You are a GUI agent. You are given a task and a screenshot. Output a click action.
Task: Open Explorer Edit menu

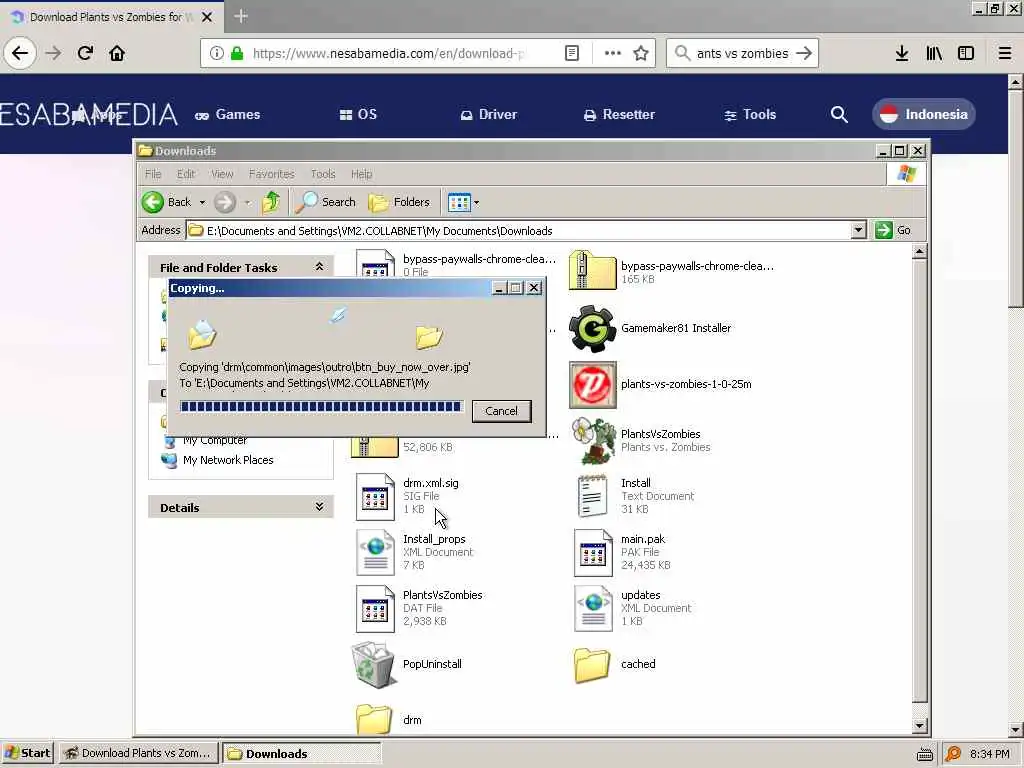[x=185, y=174]
